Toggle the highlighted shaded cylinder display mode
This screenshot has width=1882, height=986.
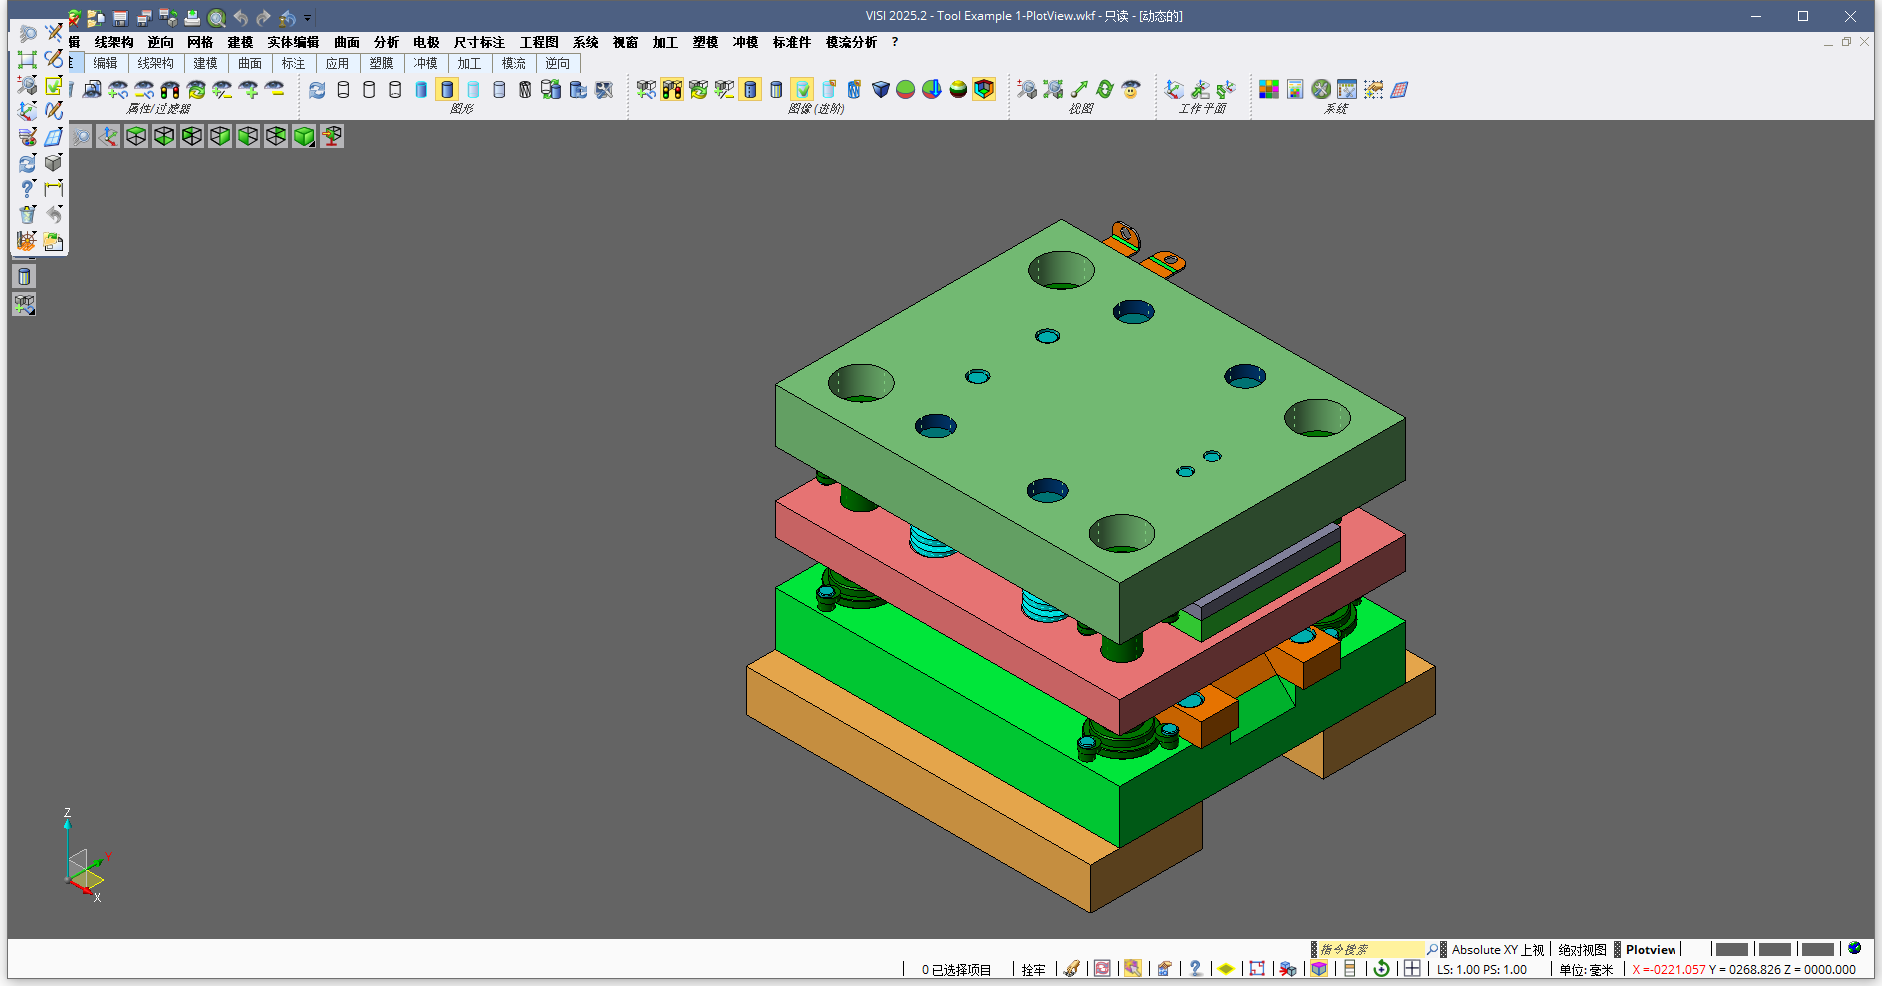(447, 90)
